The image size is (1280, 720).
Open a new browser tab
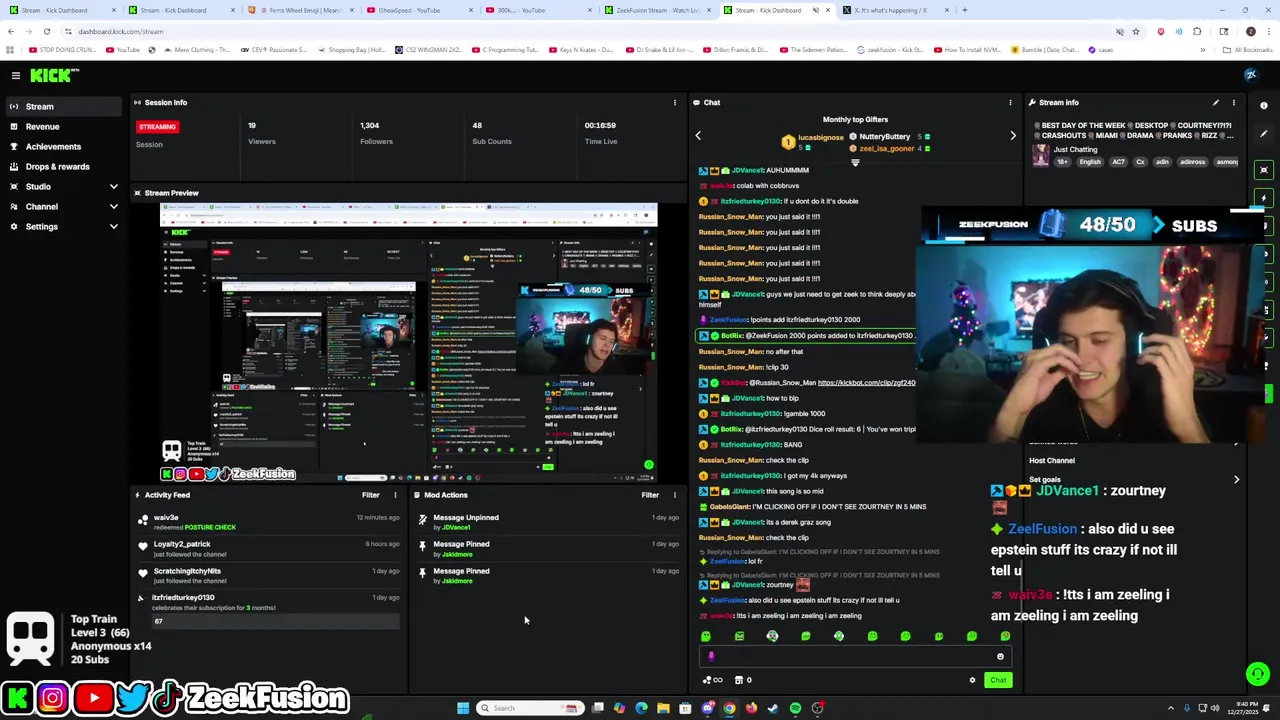965,10
